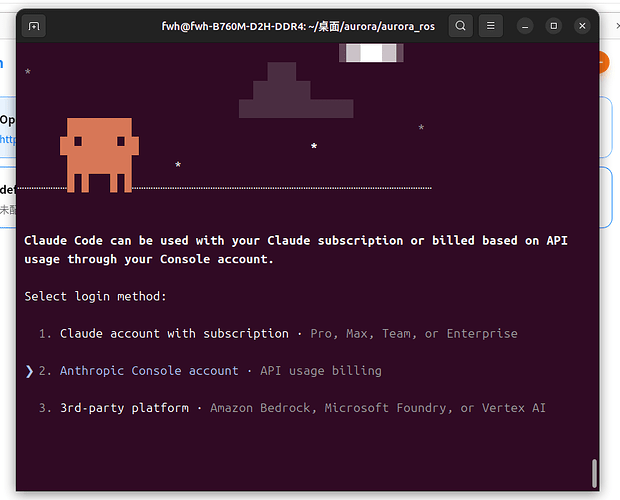
Task: Click the terminal vertical scrollbar thumb
Action: click(x=594, y=473)
